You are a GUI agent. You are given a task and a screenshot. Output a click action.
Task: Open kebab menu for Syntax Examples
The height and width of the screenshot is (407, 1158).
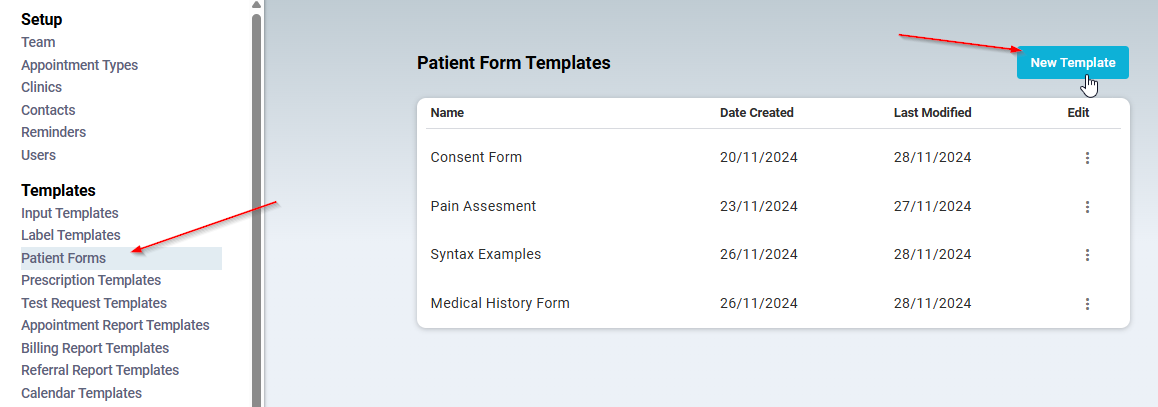click(x=1087, y=255)
